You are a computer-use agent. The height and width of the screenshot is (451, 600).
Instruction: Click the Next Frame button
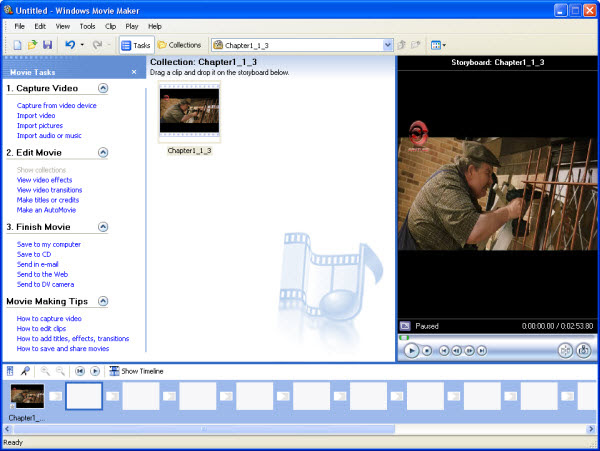click(469, 350)
